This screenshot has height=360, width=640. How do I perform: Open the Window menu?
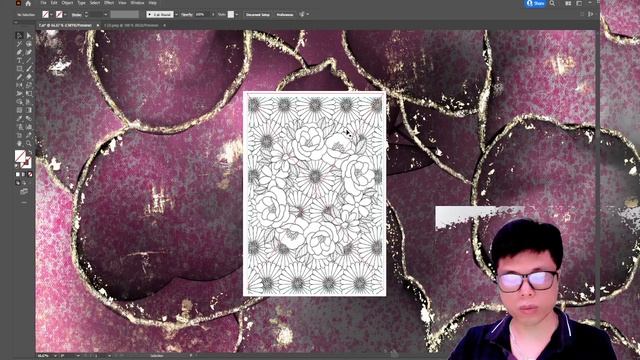(137, 3)
